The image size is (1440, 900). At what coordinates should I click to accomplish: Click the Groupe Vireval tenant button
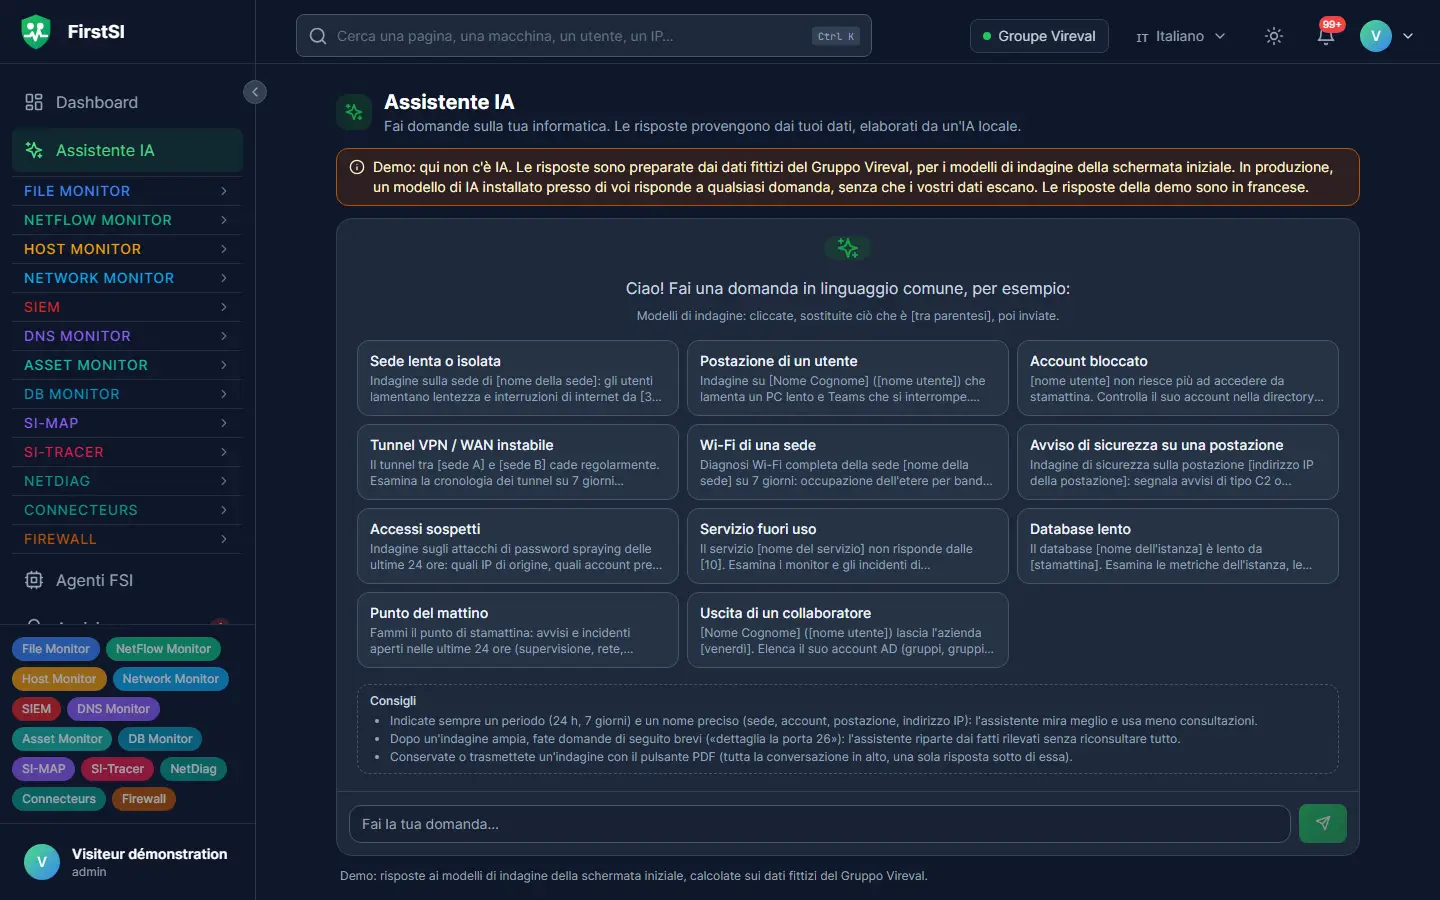pos(1039,36)
